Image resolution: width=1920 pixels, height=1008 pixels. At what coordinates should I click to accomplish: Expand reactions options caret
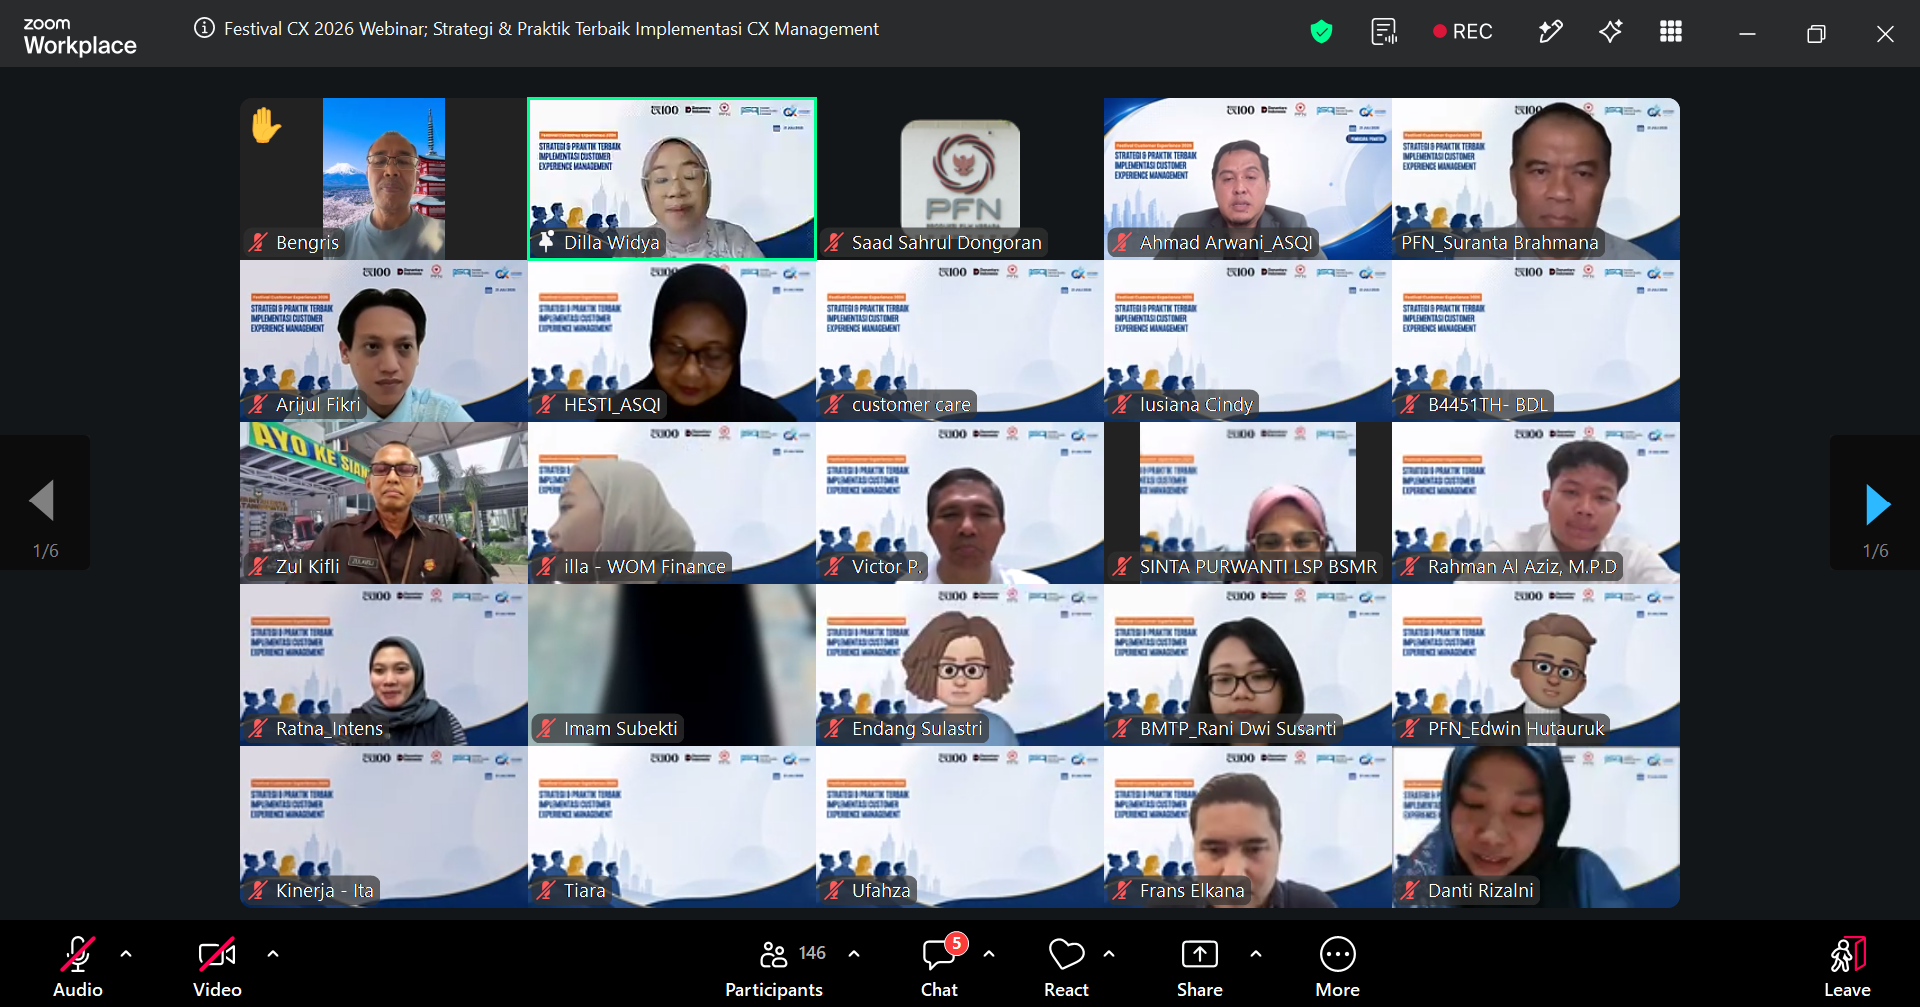(1109, 954)
